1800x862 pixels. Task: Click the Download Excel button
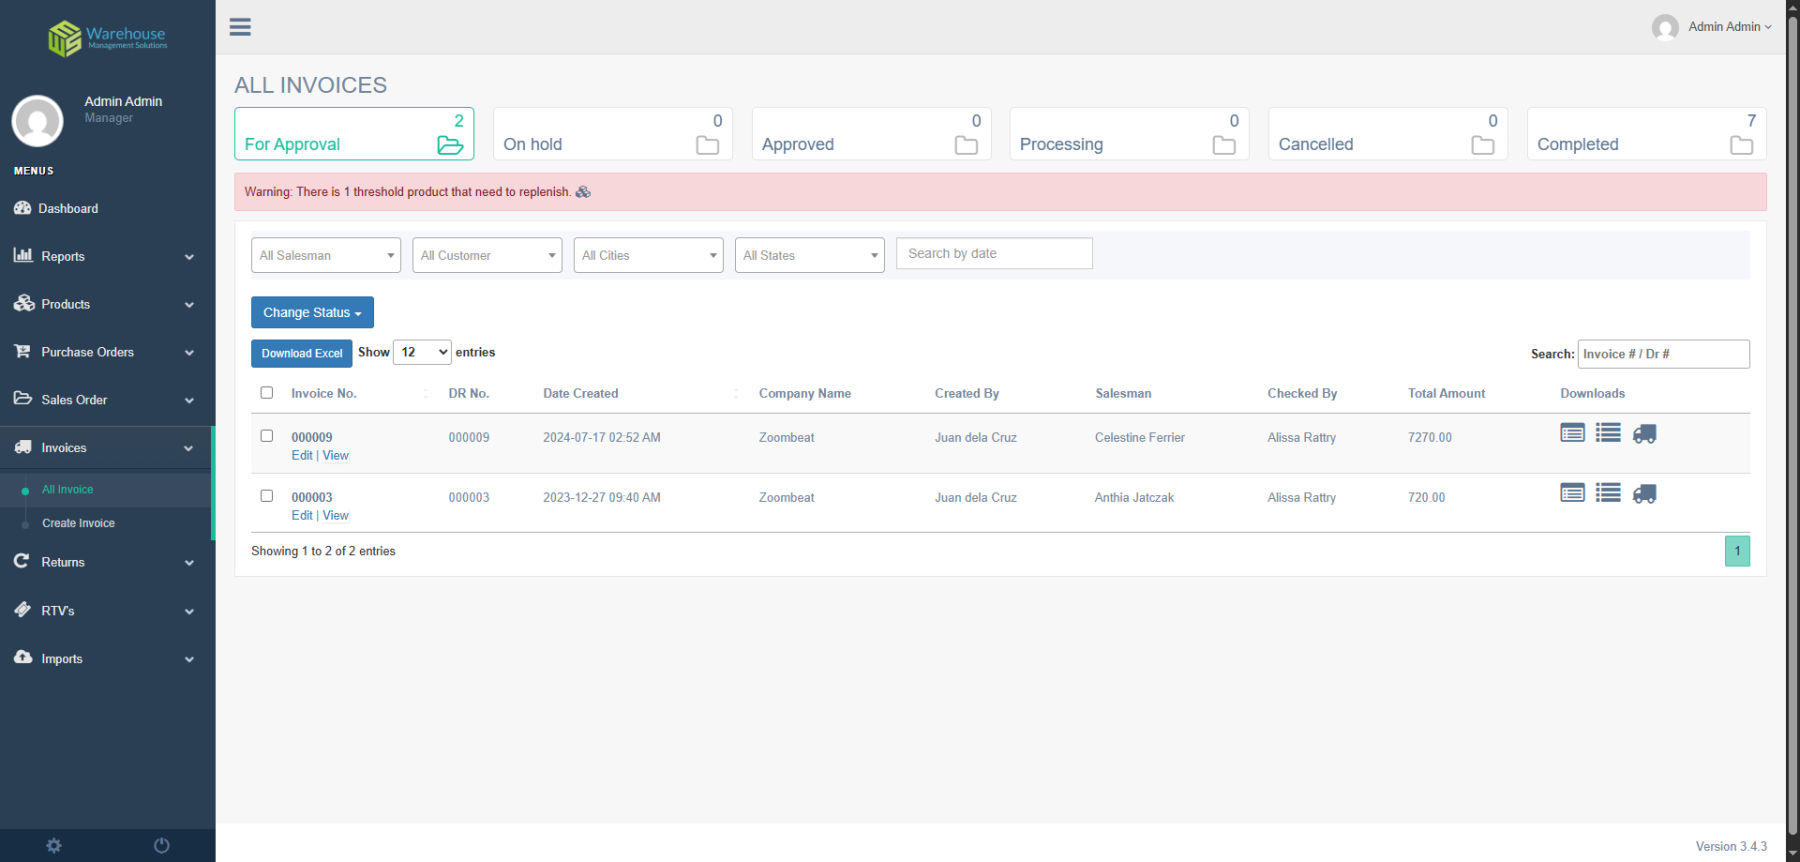301,353
